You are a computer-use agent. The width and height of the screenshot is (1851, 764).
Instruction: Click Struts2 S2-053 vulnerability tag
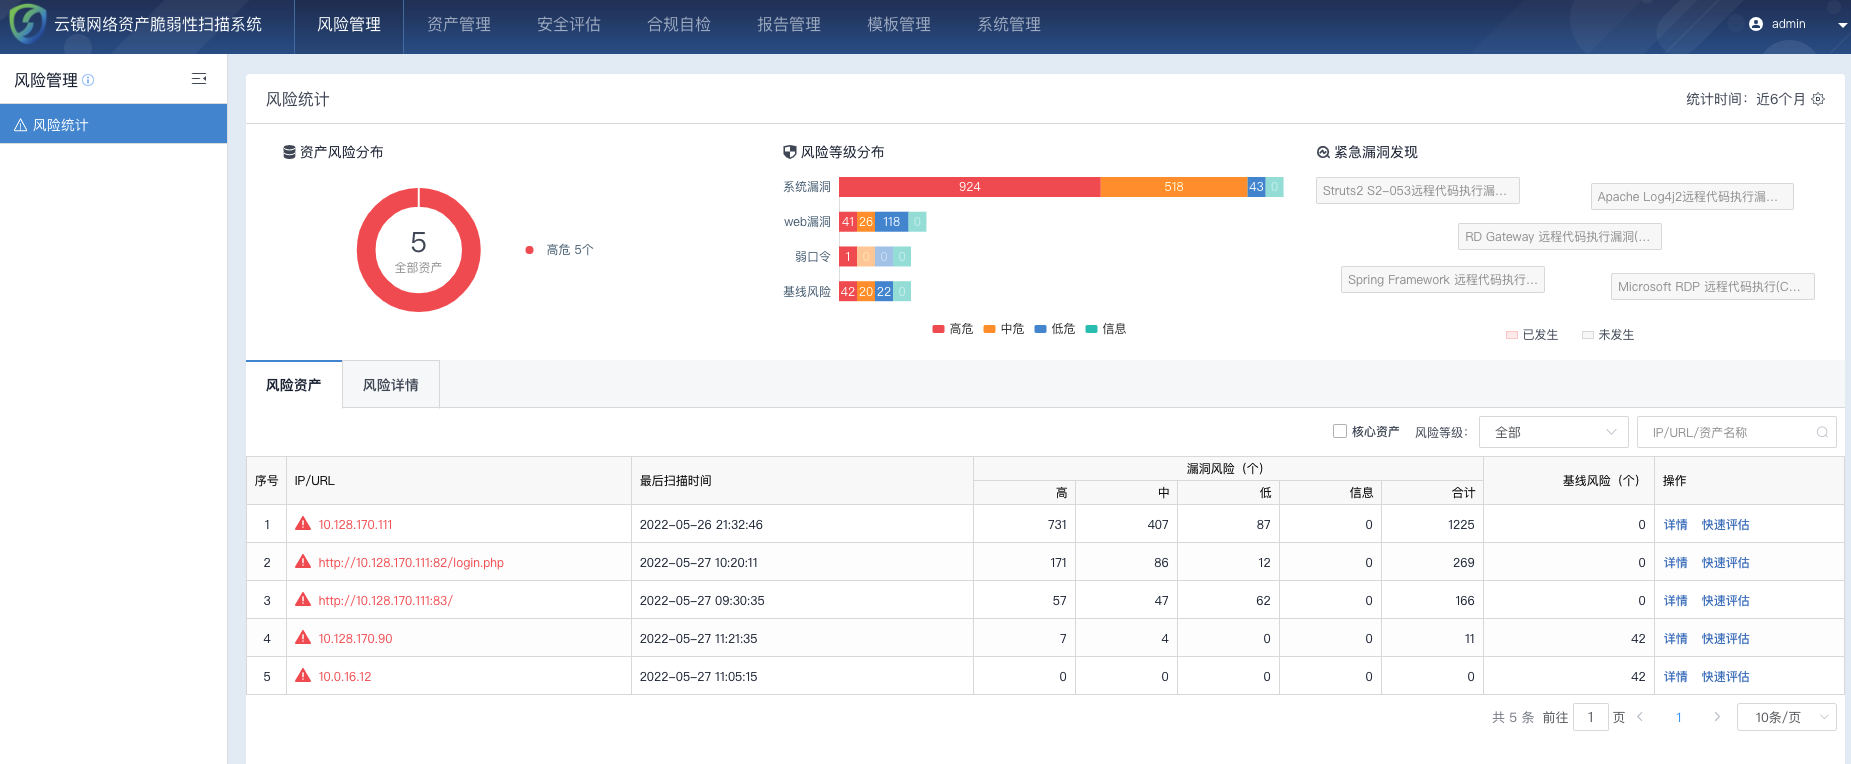[1417, 191]
